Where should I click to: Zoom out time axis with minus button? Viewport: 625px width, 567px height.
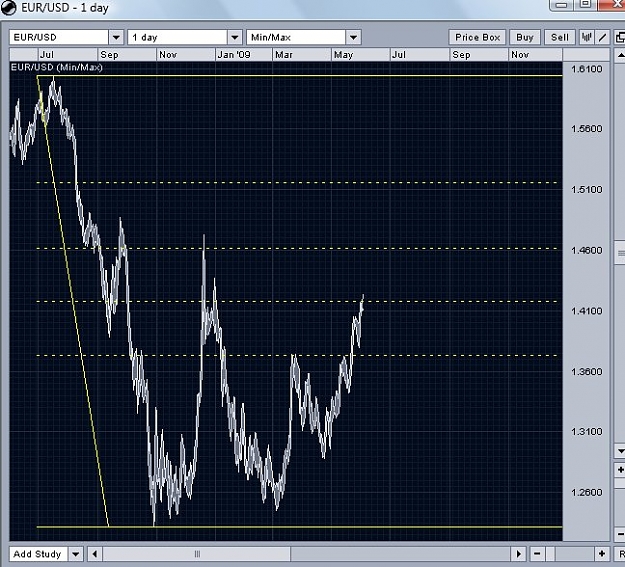[x=537, y=554]
